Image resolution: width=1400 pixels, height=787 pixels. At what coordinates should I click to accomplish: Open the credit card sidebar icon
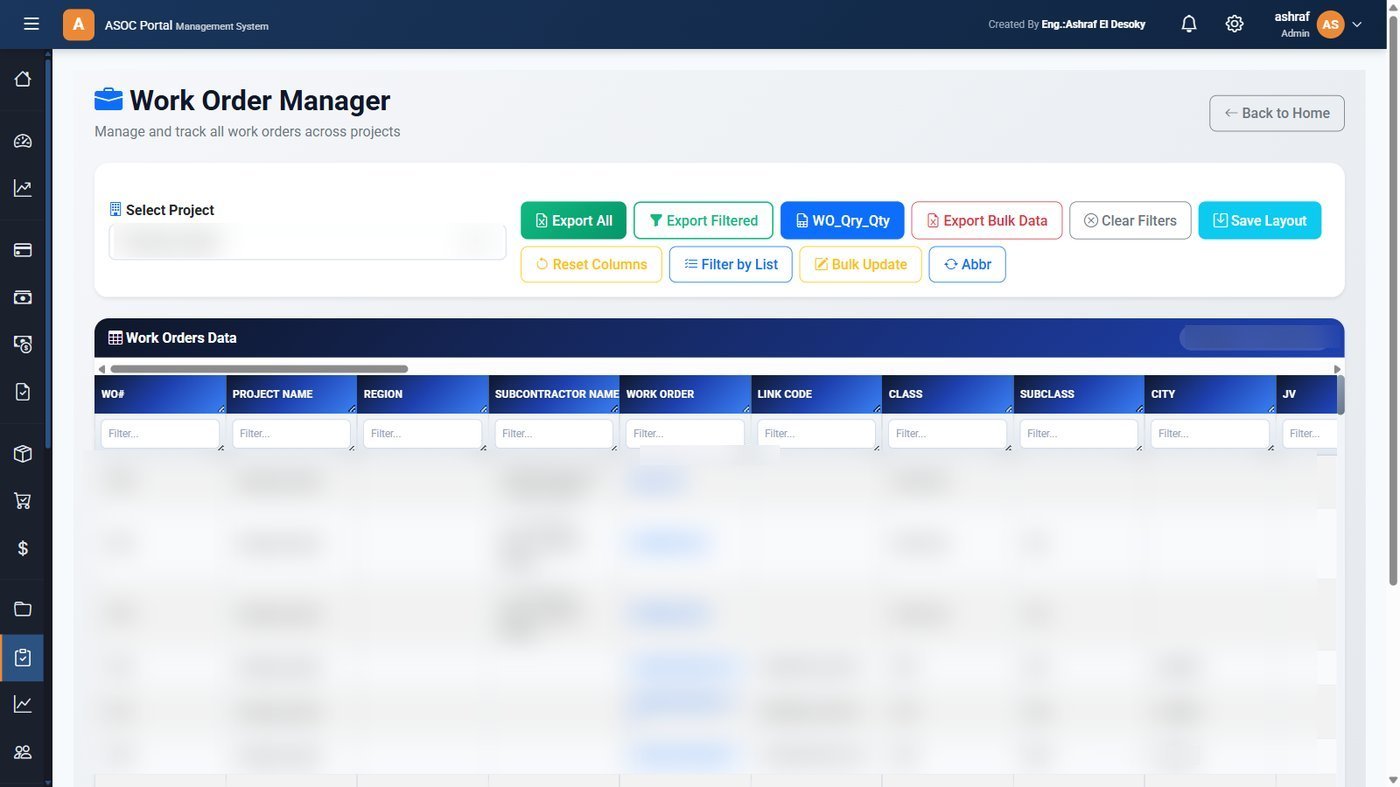coord(23,250)
